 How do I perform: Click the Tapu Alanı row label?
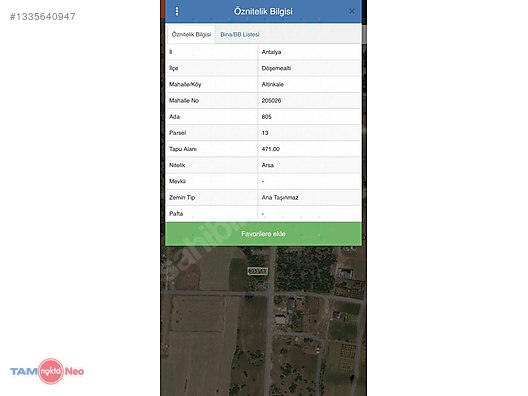183,149
